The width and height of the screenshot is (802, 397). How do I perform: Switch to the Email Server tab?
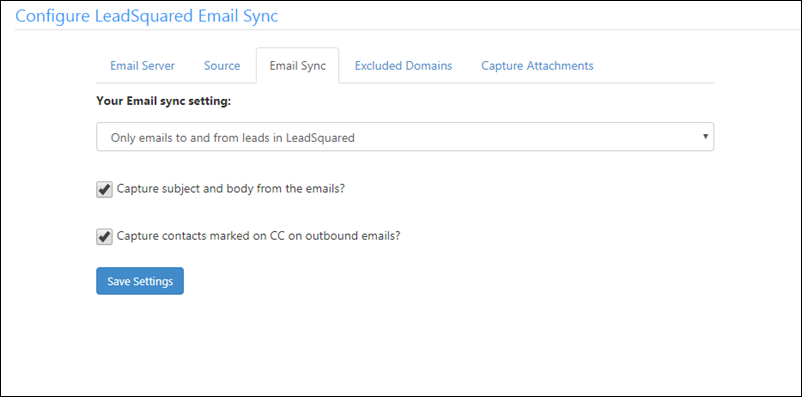tap(143, 66)
